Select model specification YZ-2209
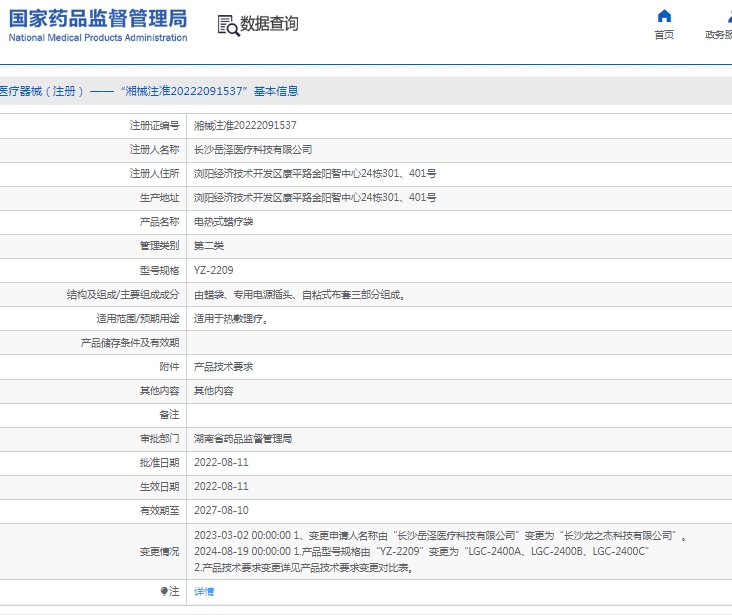 213,270
